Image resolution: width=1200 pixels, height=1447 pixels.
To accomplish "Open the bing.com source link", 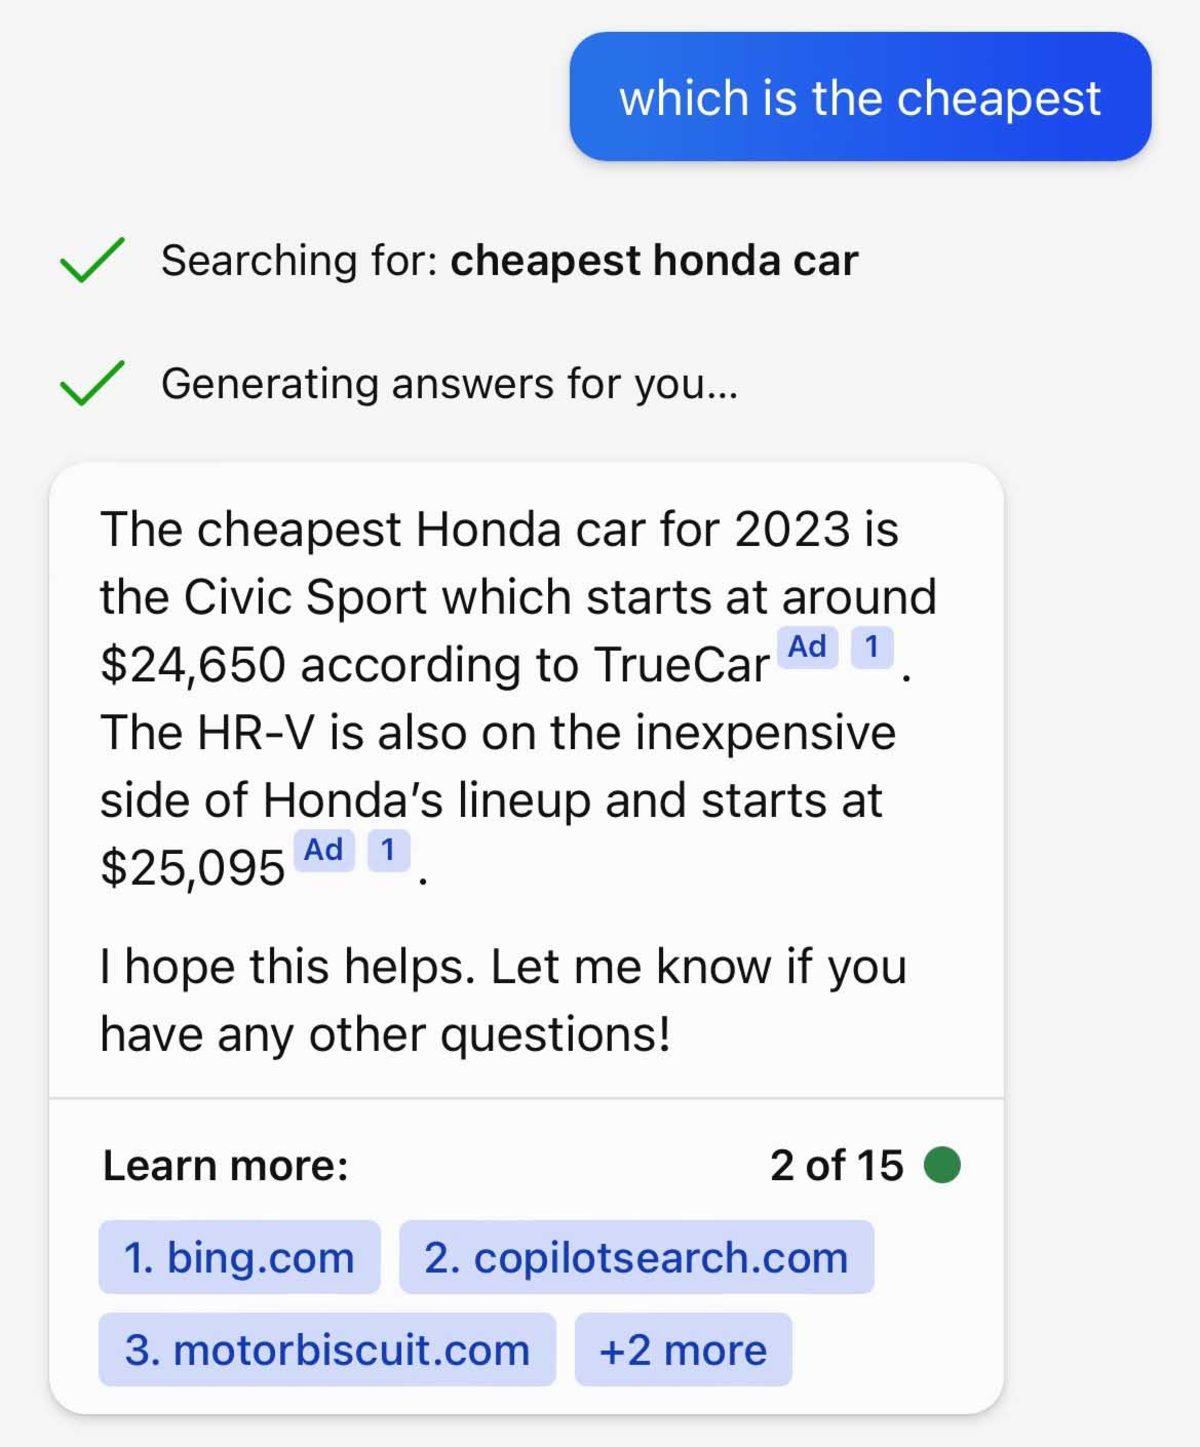I will coord(239,1257).
